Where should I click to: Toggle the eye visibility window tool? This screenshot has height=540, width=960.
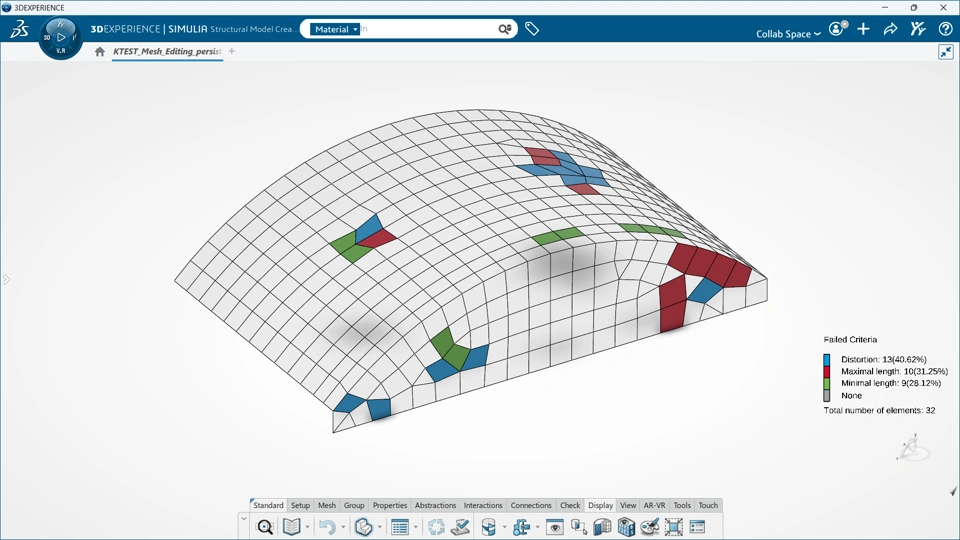click(x=555, y=527)
